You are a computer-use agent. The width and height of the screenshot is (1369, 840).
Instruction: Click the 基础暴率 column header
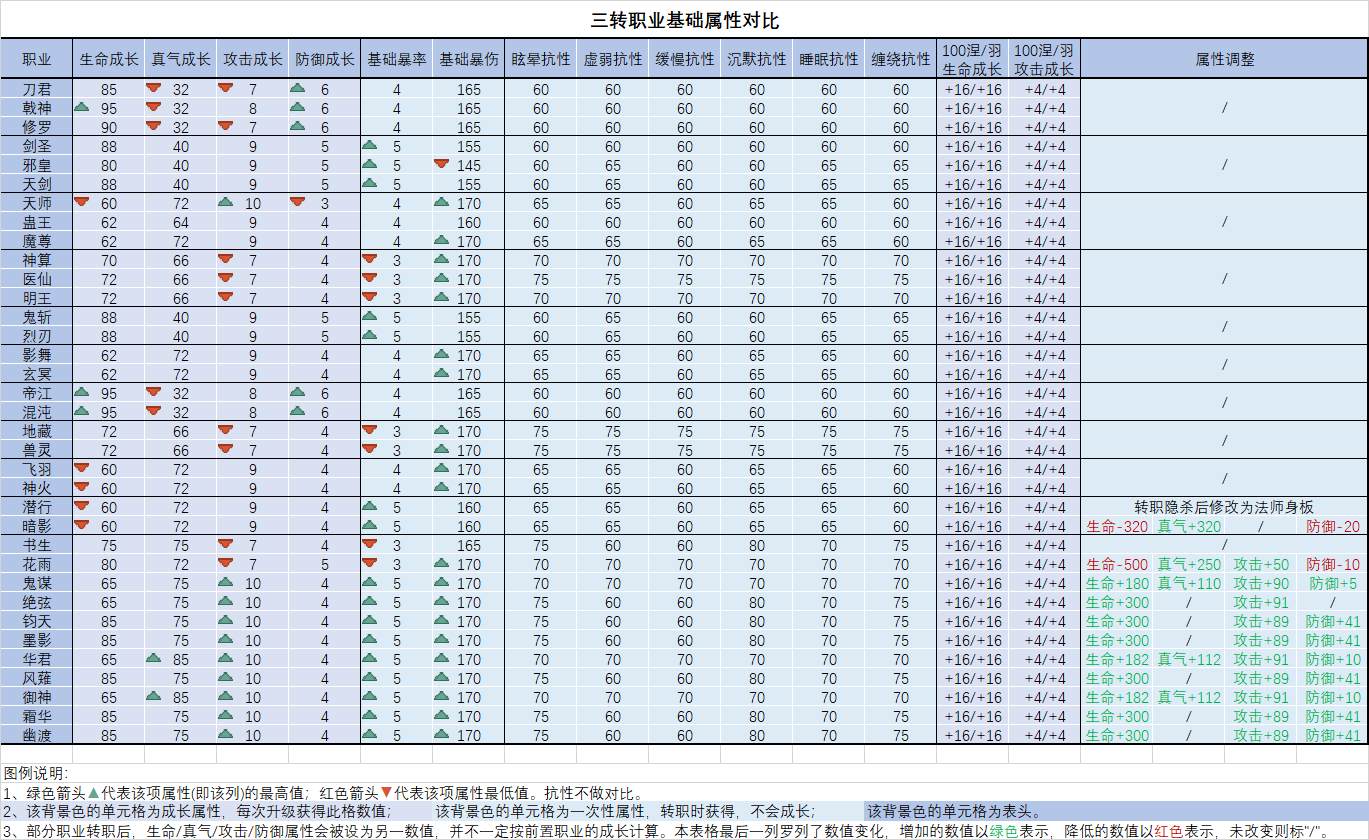click(x=397, y=59)
